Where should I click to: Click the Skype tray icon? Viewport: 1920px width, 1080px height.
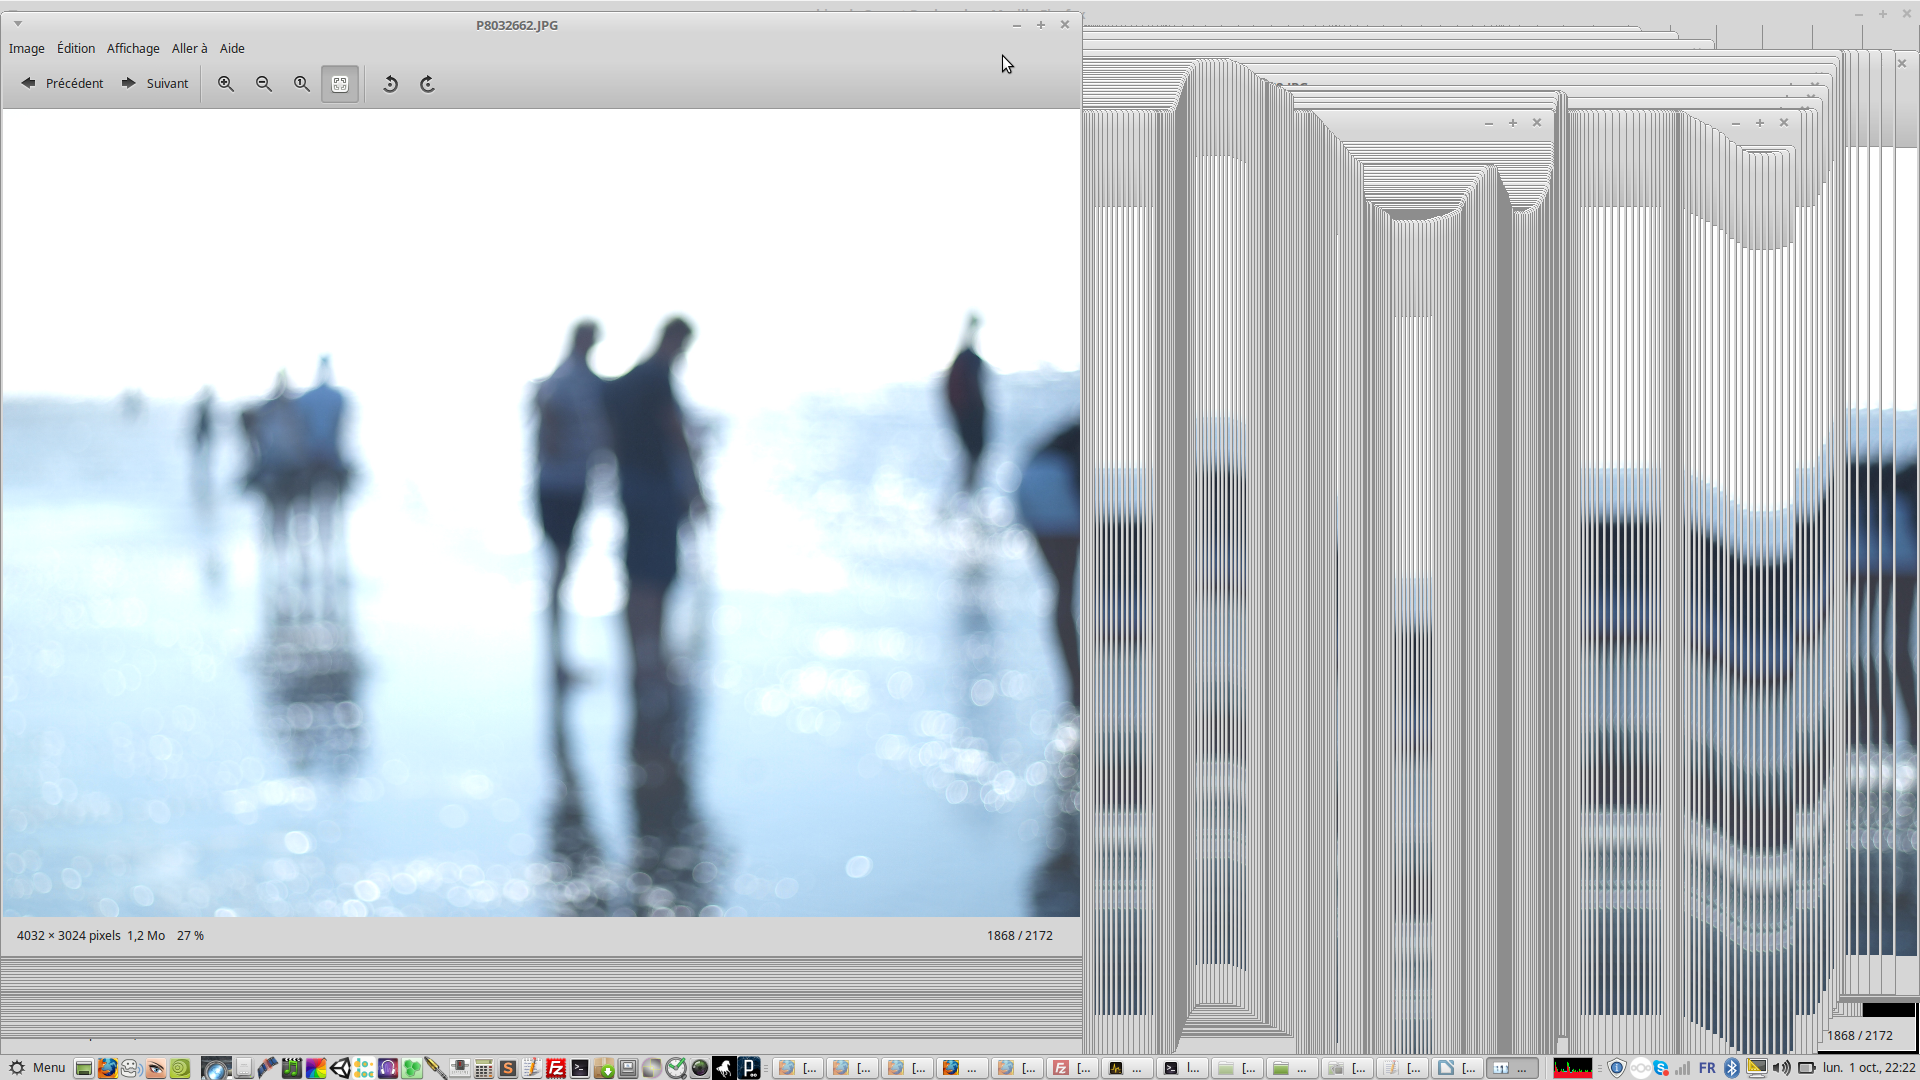pos(1661,1068)
